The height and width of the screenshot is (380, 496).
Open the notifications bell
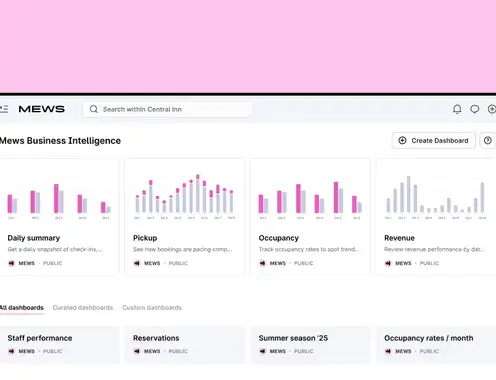tap(457, 109)
